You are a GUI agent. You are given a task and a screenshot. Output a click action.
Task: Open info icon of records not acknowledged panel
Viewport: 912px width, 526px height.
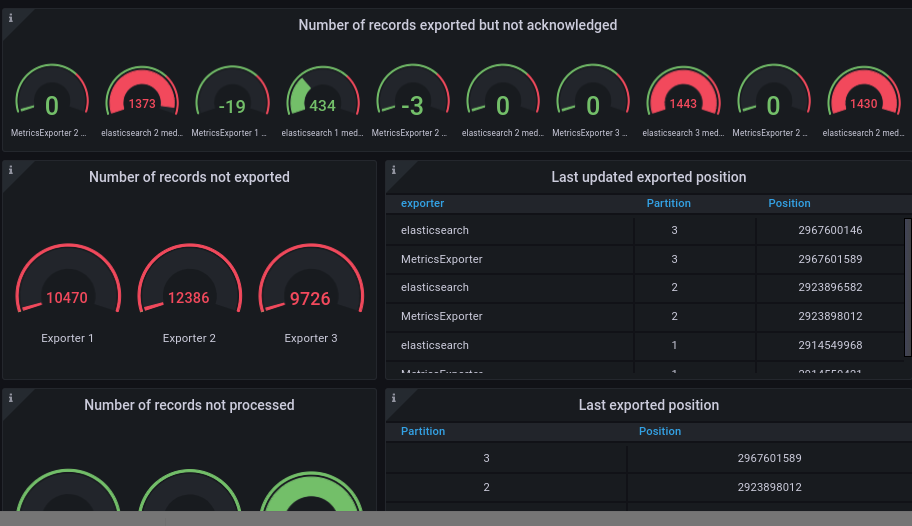10,18
